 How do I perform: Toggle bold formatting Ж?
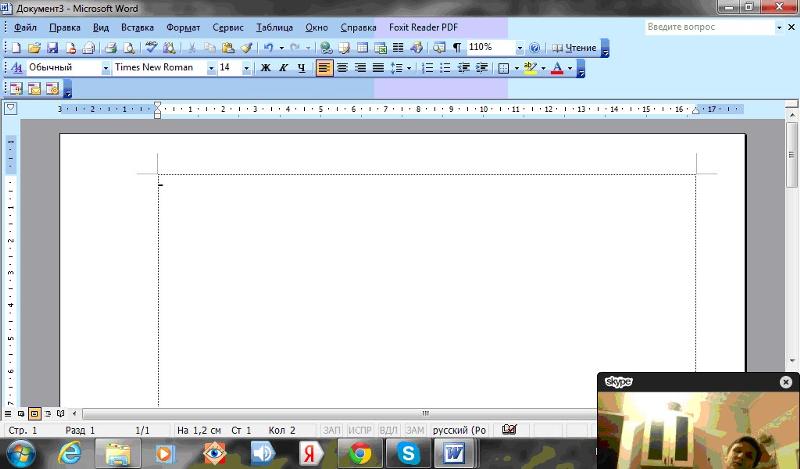point(265,67)
